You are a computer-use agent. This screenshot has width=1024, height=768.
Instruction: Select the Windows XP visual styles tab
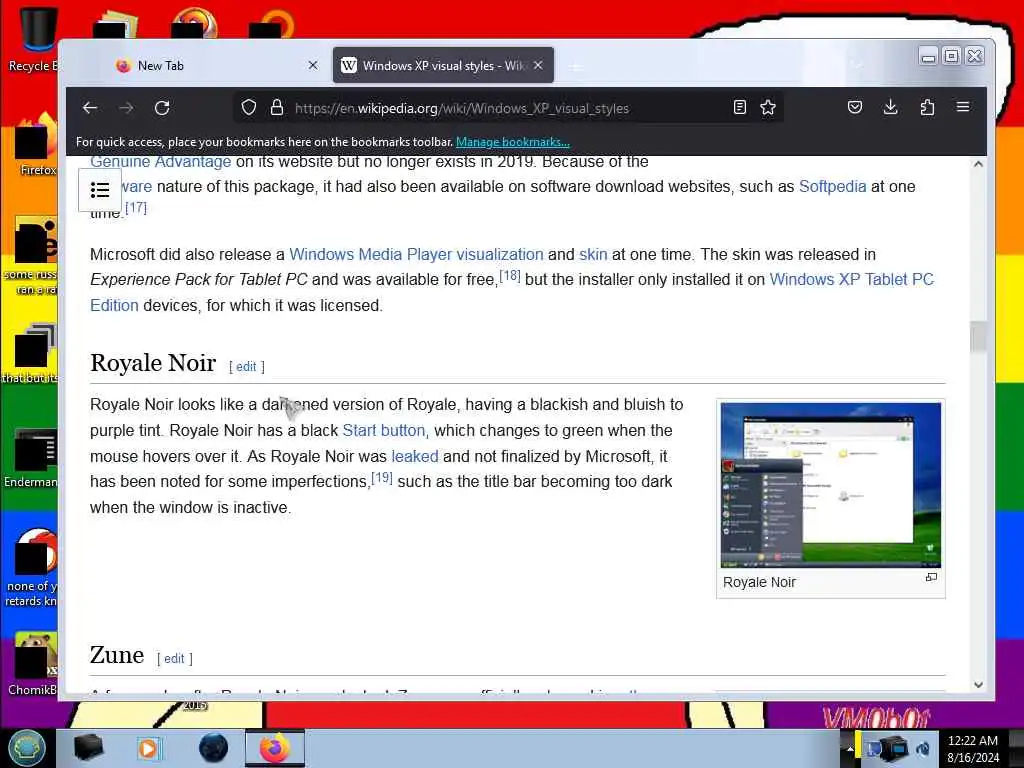point(434,65)
